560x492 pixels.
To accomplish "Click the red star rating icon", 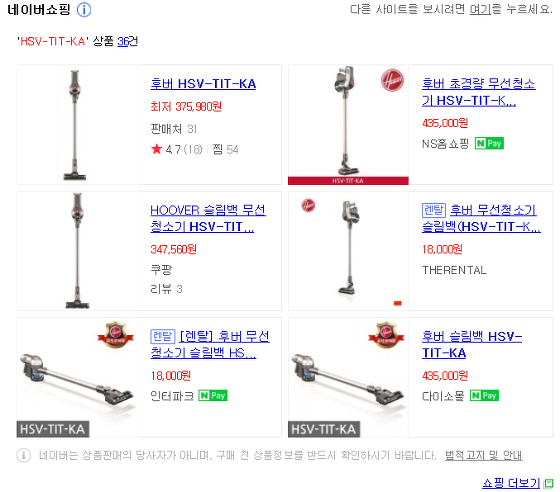I will click(x=156, y=149).
